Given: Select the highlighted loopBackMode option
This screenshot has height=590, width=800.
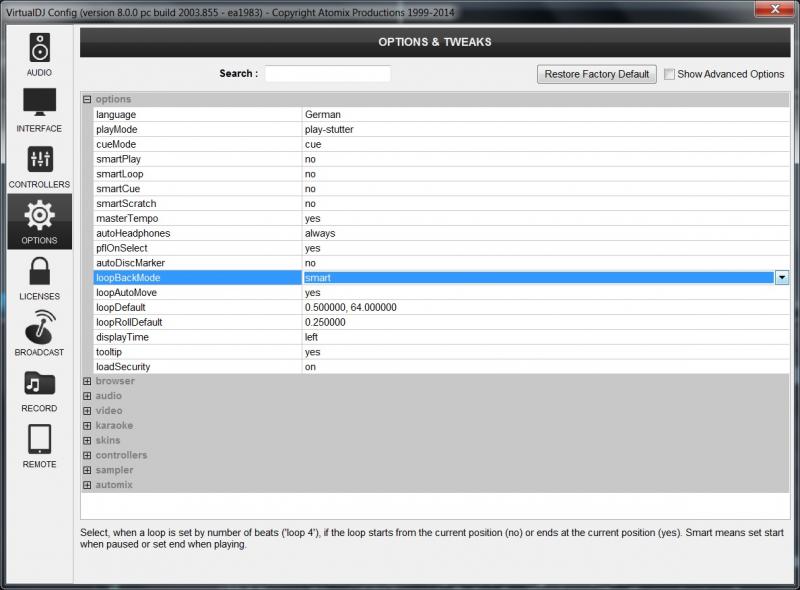Looking at the screenshot, I should (441, 278).
